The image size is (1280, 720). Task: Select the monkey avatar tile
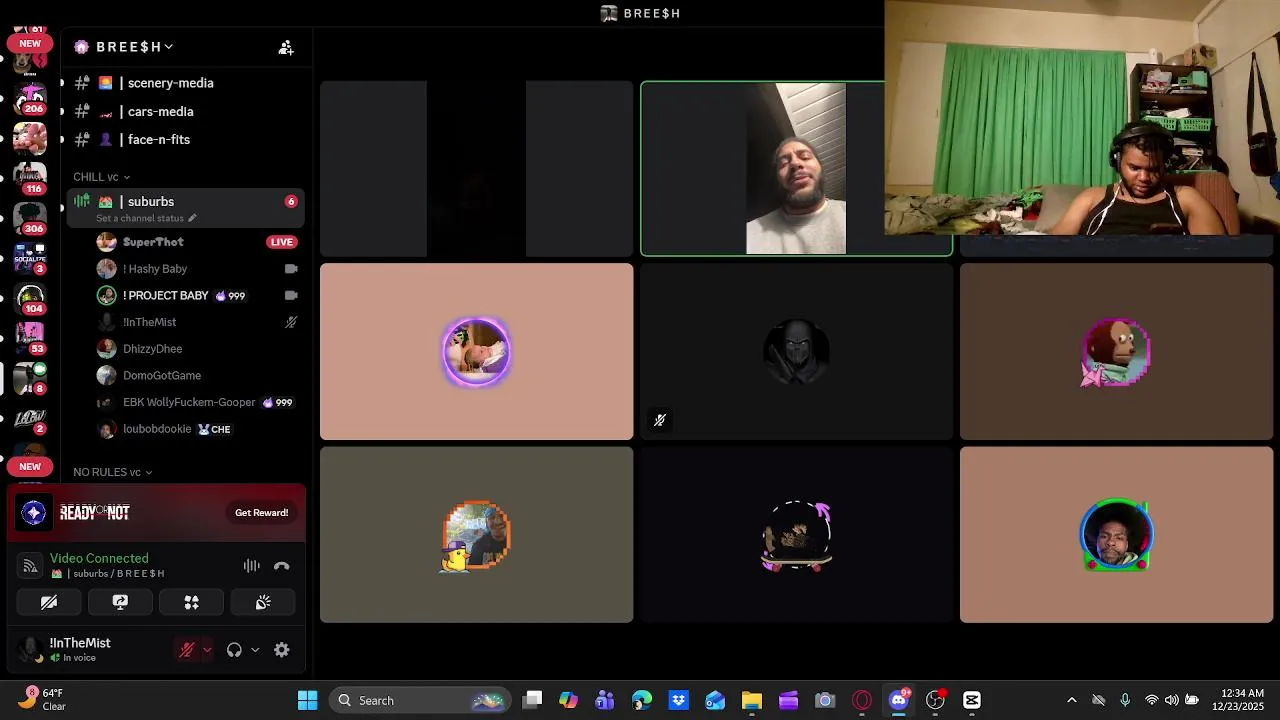[x=1116, y=352]
